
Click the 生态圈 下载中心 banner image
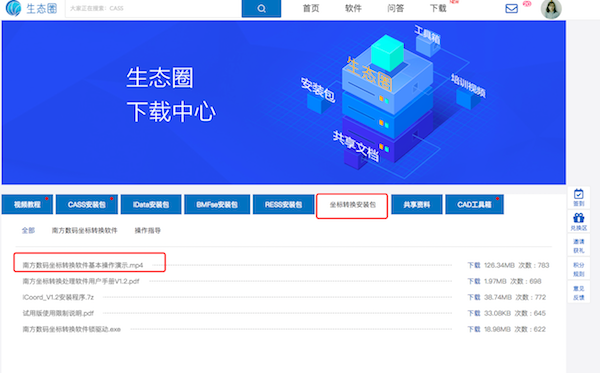(284, 103)
